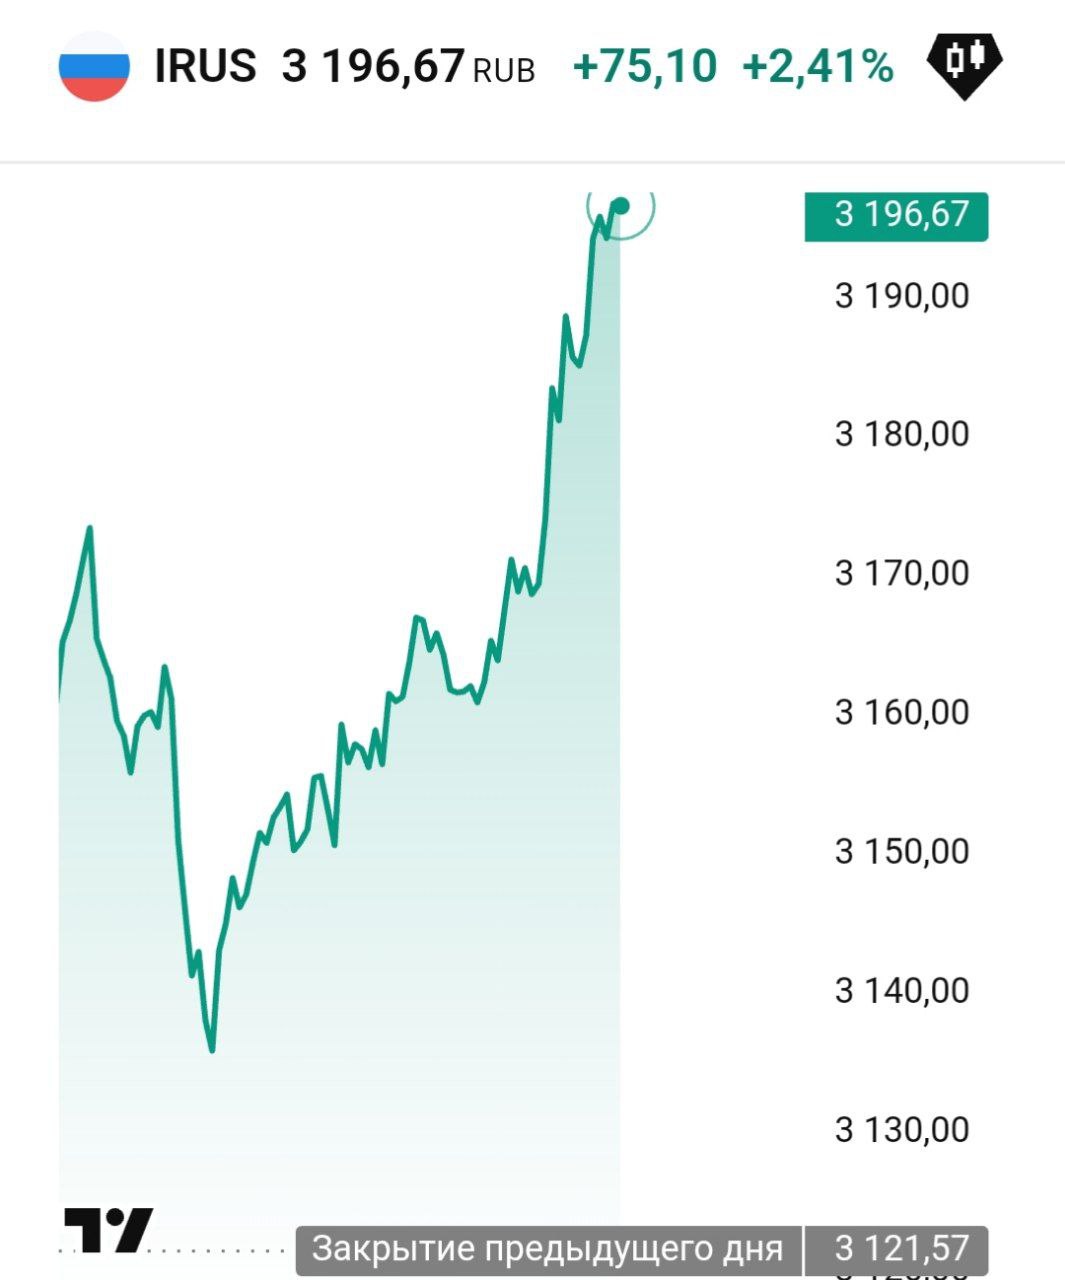Click the 3 130,00 axis label
The height and width of the screenshot is (1280, 1065).
click(x=902, y=1129)
